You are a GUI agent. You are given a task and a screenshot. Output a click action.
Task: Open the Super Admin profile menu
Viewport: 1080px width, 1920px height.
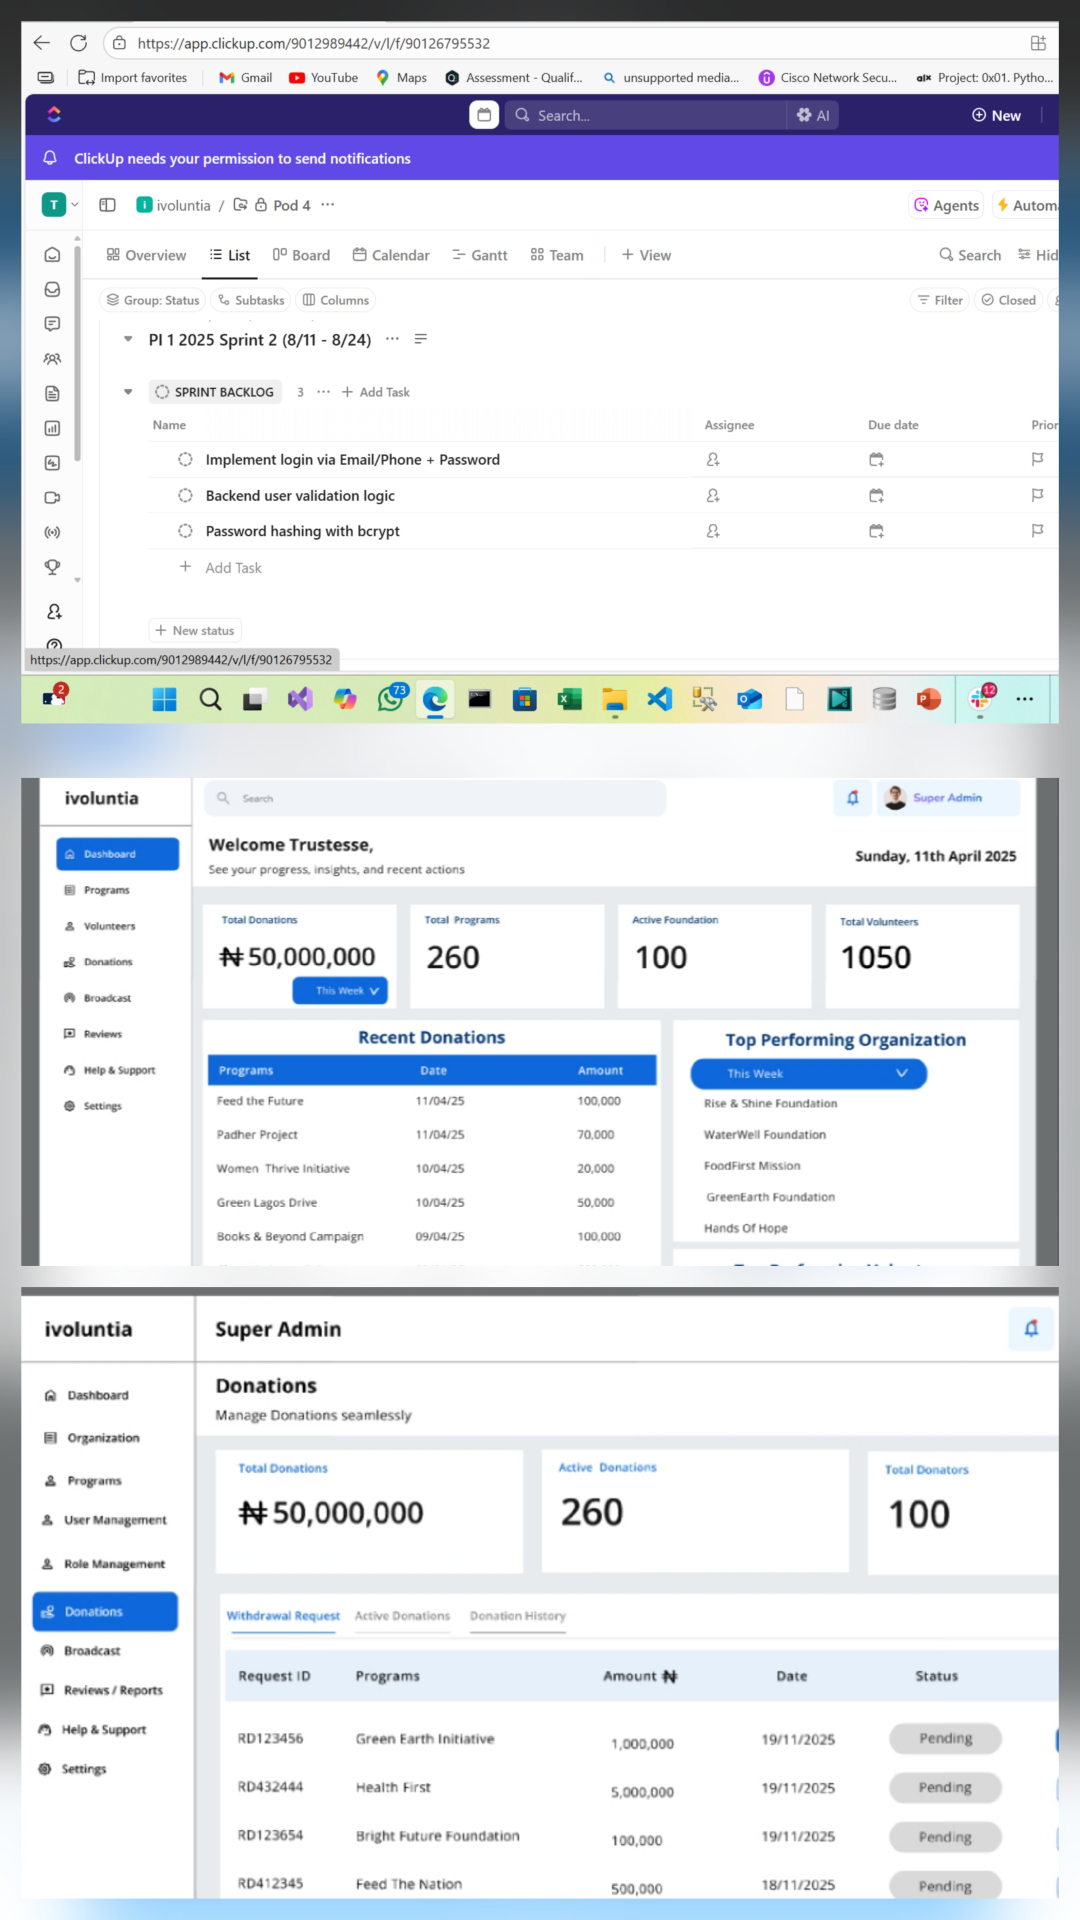[x=948, y=798]
